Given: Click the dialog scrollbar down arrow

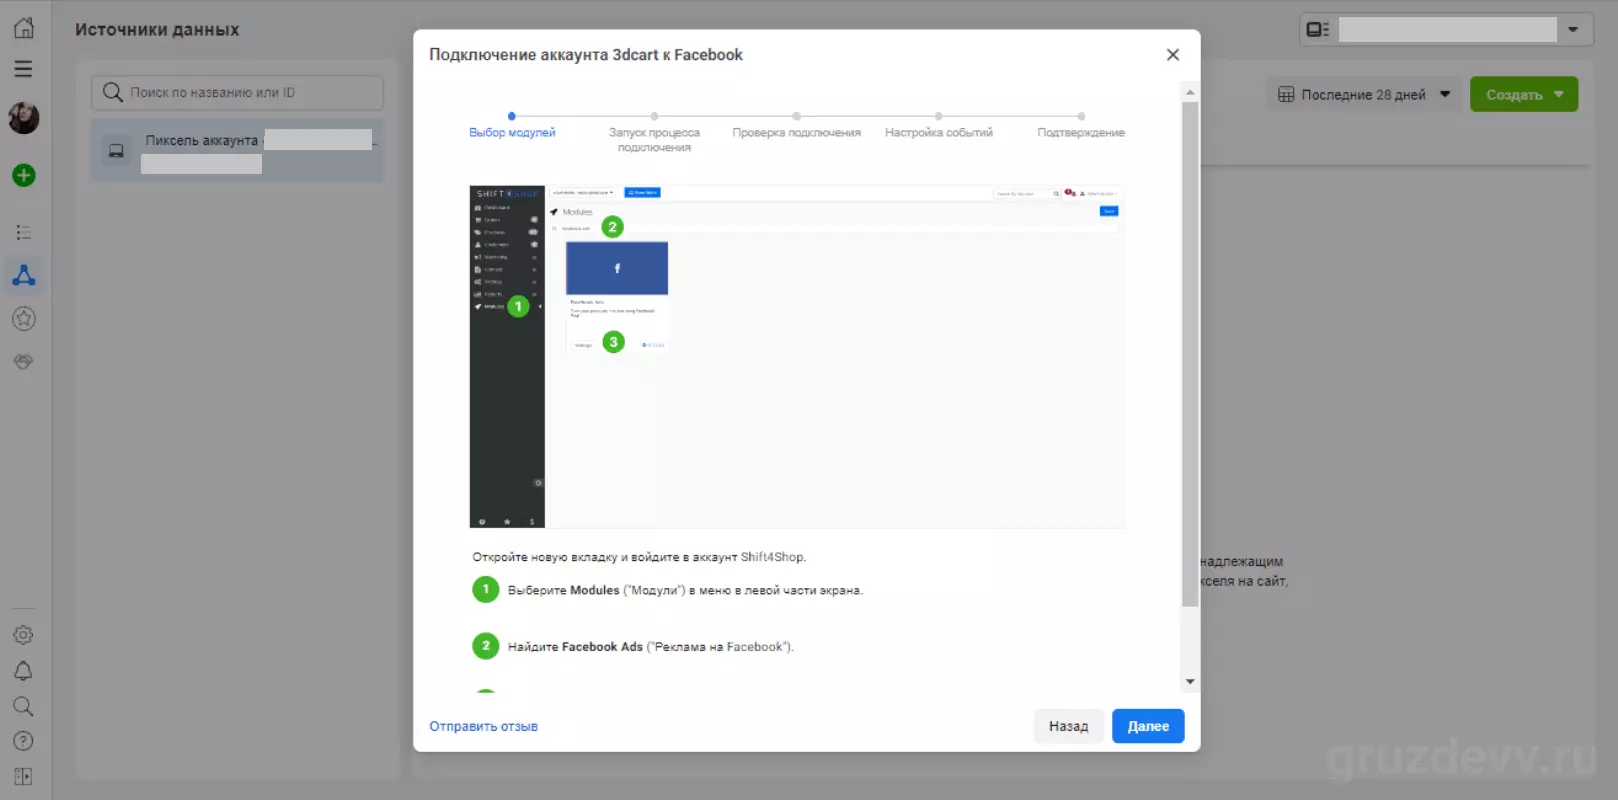Looking at the screenshot, I should tap(1190, 681).
